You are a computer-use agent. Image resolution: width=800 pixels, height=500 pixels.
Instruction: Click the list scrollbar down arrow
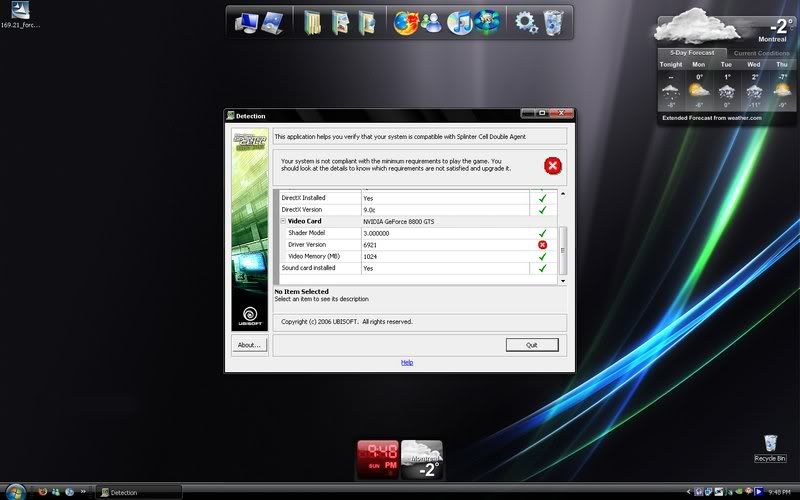(x=563, y=281)
